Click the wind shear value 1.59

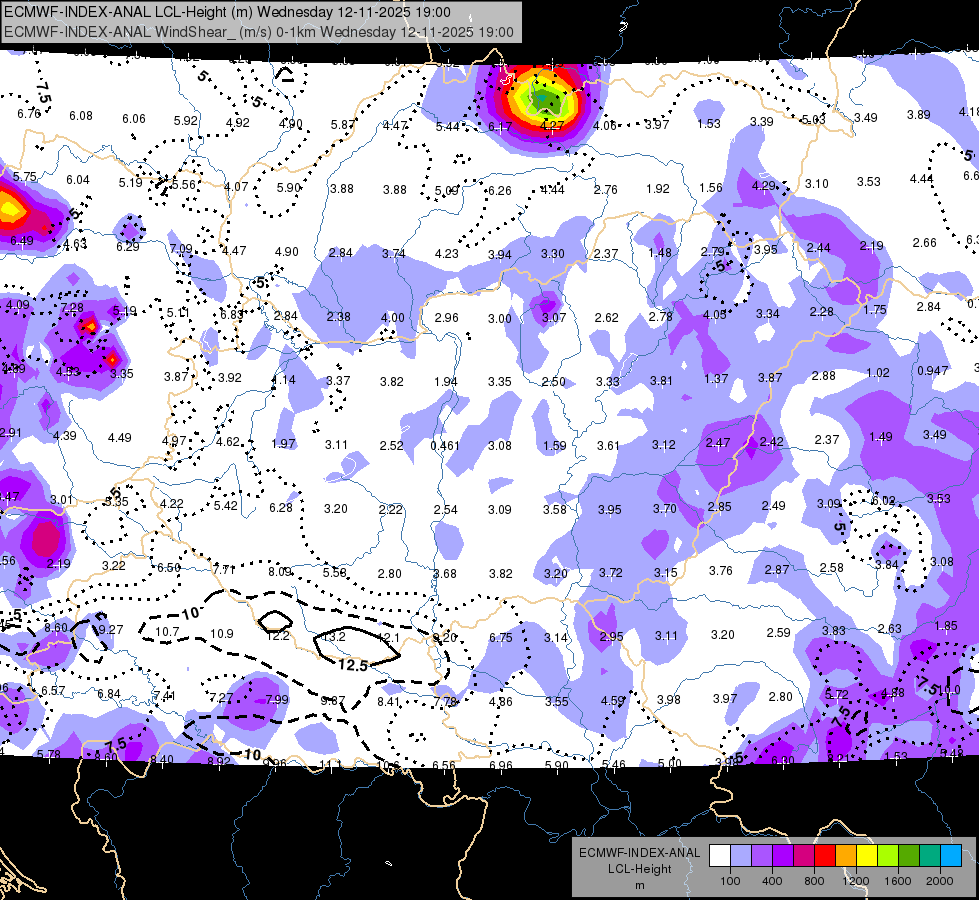coord(554,445)
